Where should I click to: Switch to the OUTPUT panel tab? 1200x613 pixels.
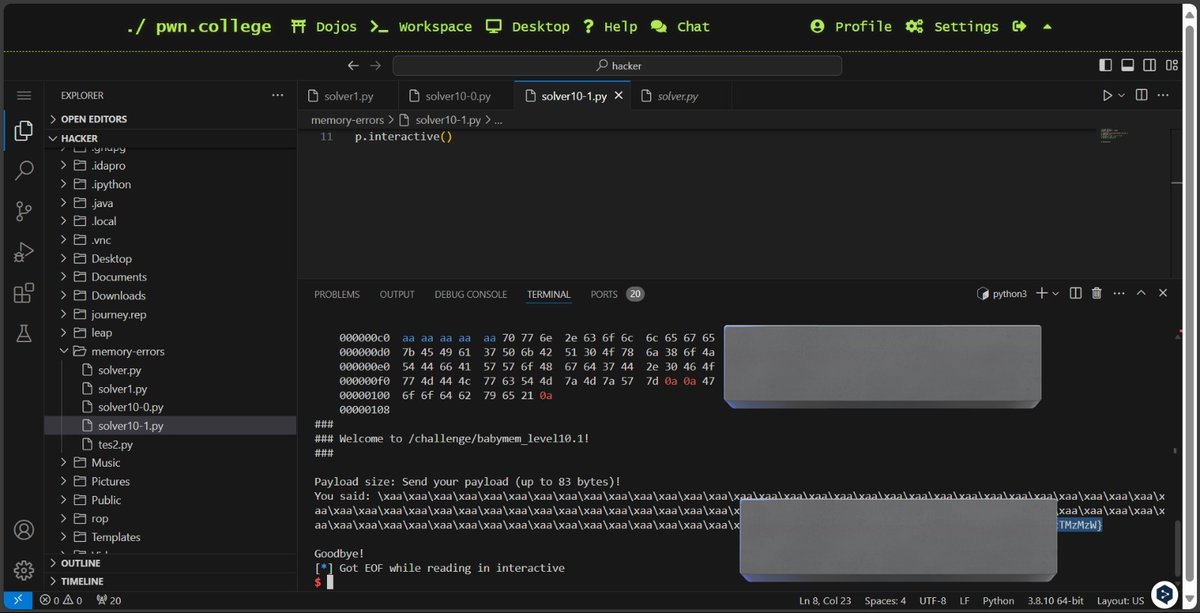(x=397, y=294)
